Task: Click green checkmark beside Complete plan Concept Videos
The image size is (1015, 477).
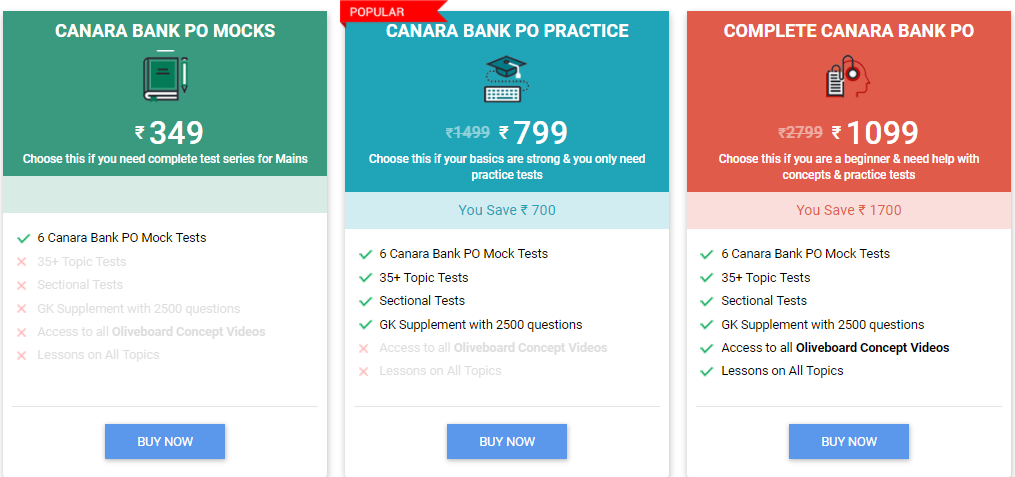Action: [707, 348]
